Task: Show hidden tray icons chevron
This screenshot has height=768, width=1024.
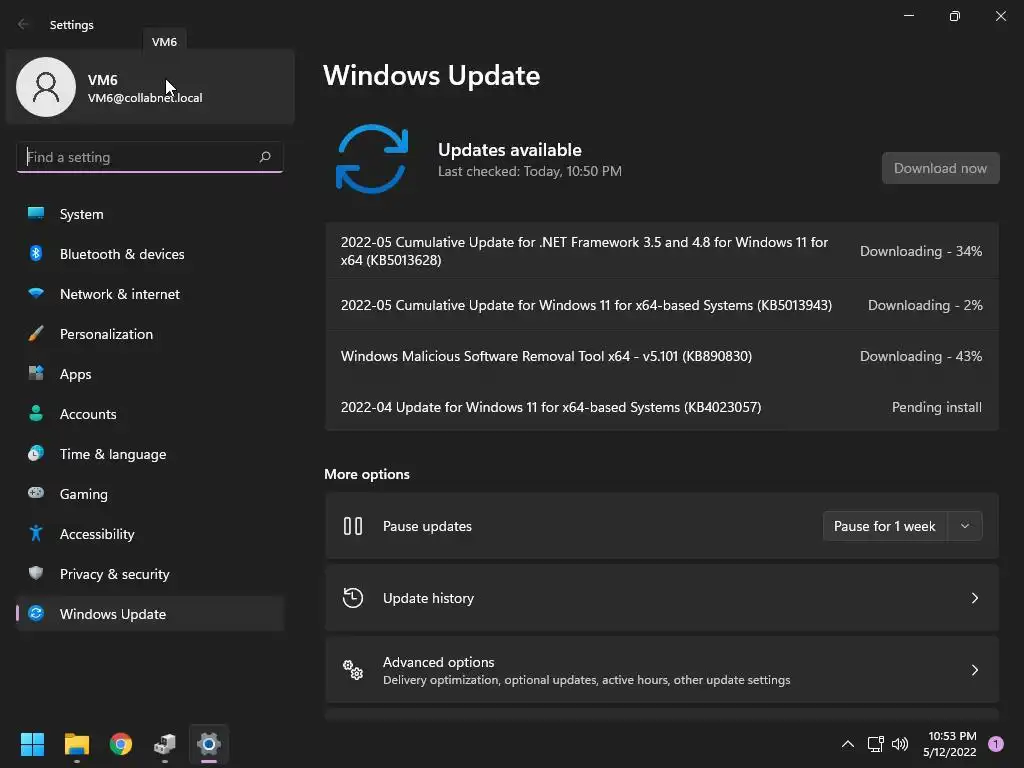Action: 848,744
